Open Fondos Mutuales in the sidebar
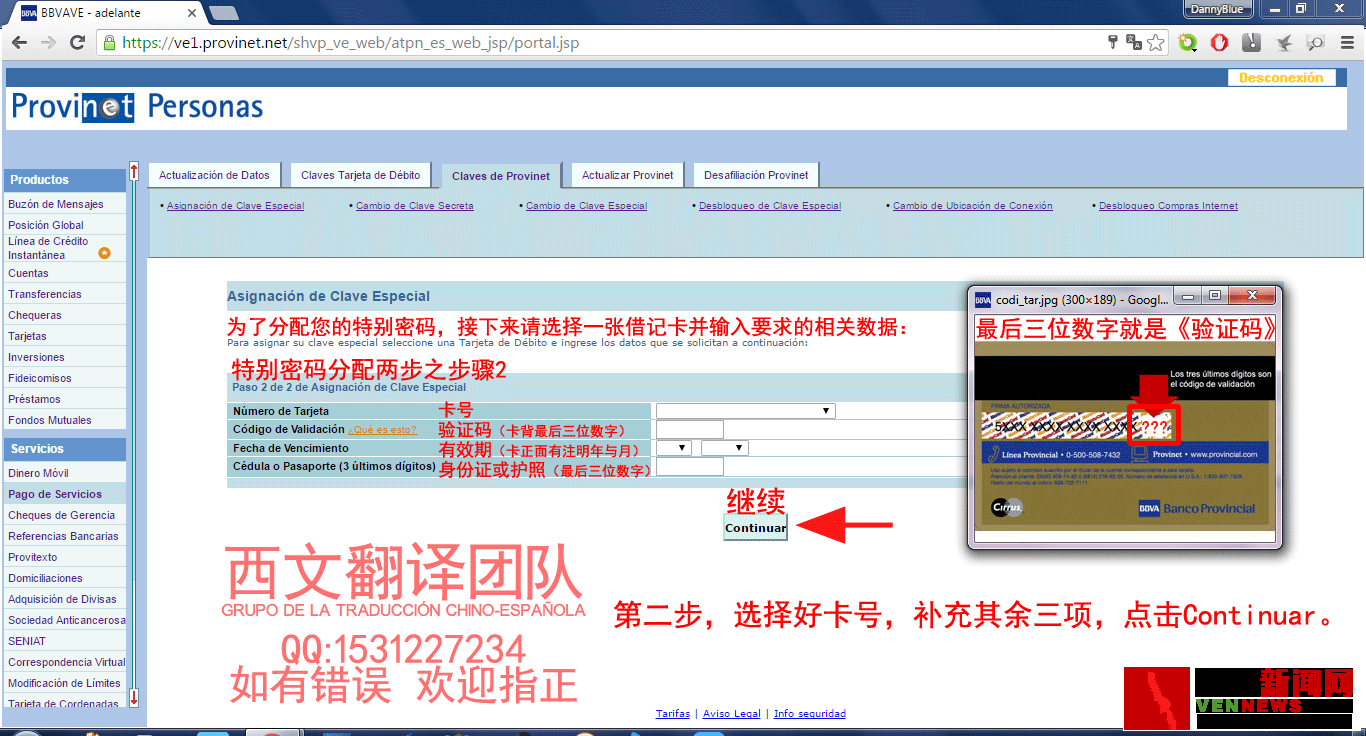This screenshot has width=1366, height=736. [65, 420]
